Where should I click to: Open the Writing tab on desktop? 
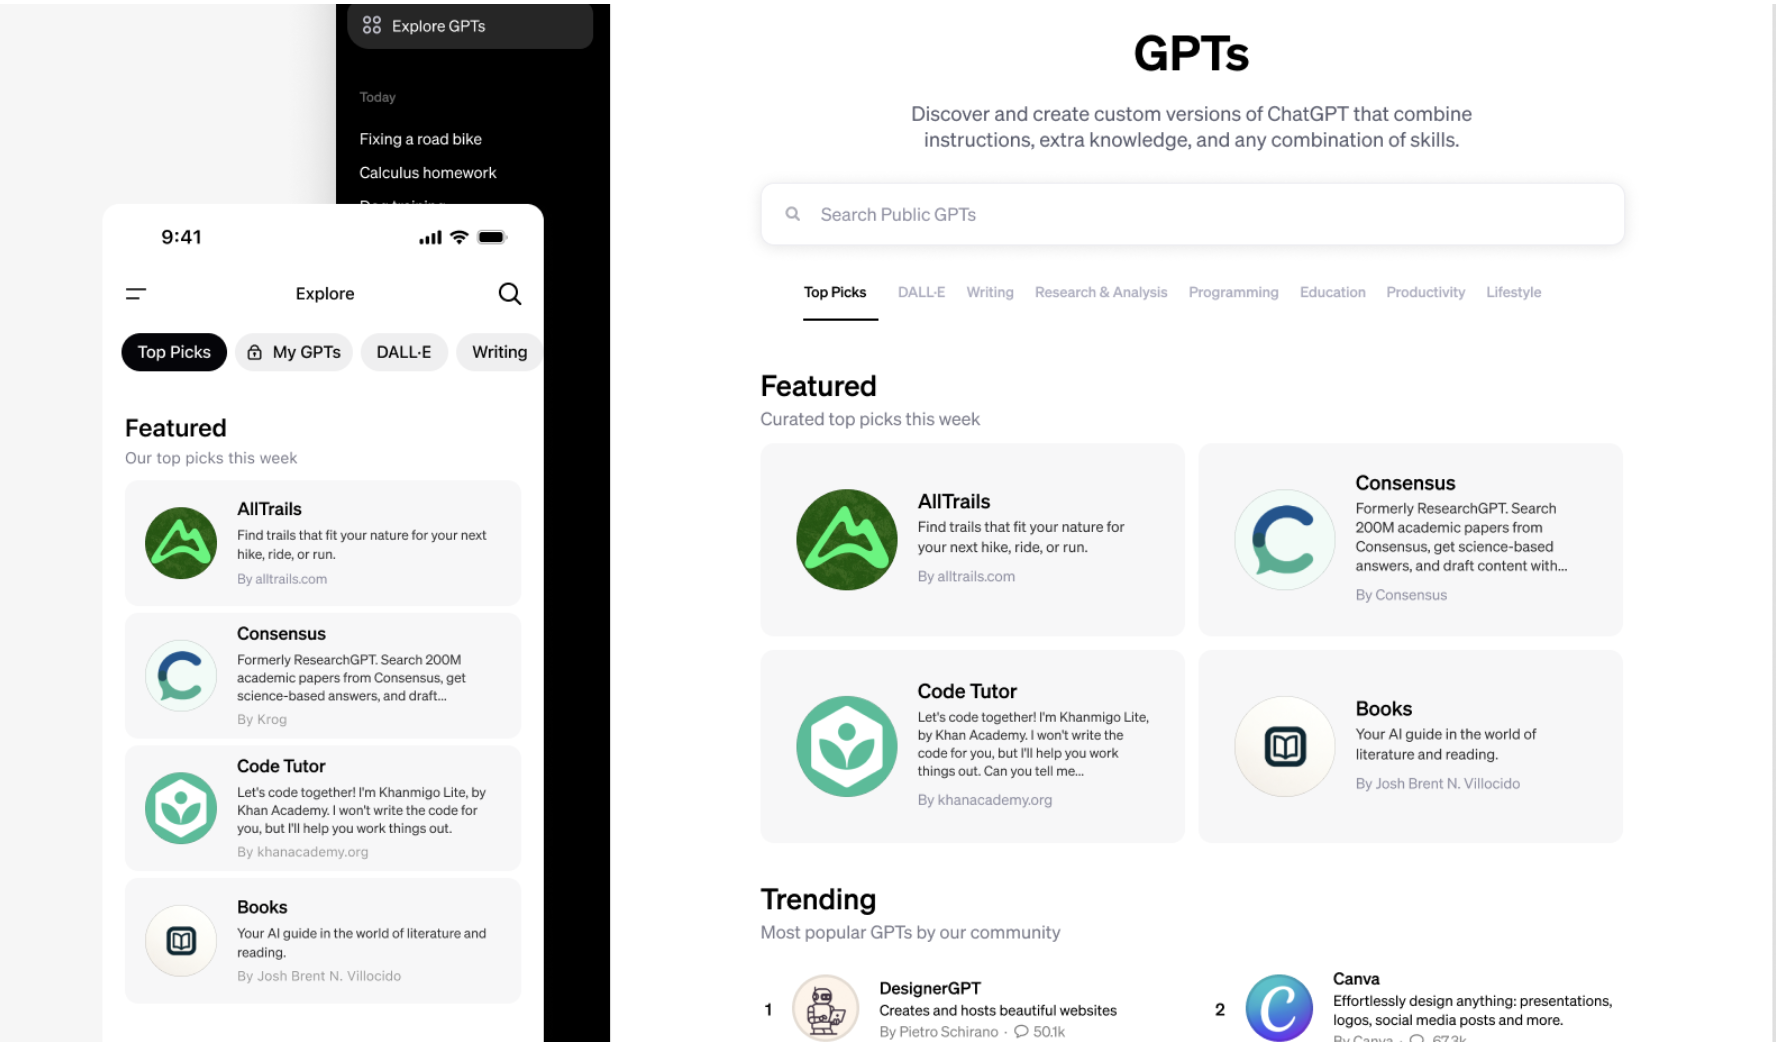(990, 292)
